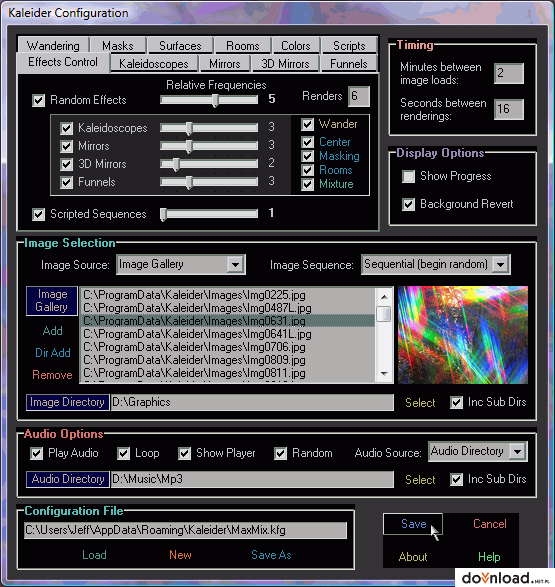Image resolution: width=555 pixels, height=587 pixels.
Task: Open Help
Action: pyautogui.click(x=489, y=557)
